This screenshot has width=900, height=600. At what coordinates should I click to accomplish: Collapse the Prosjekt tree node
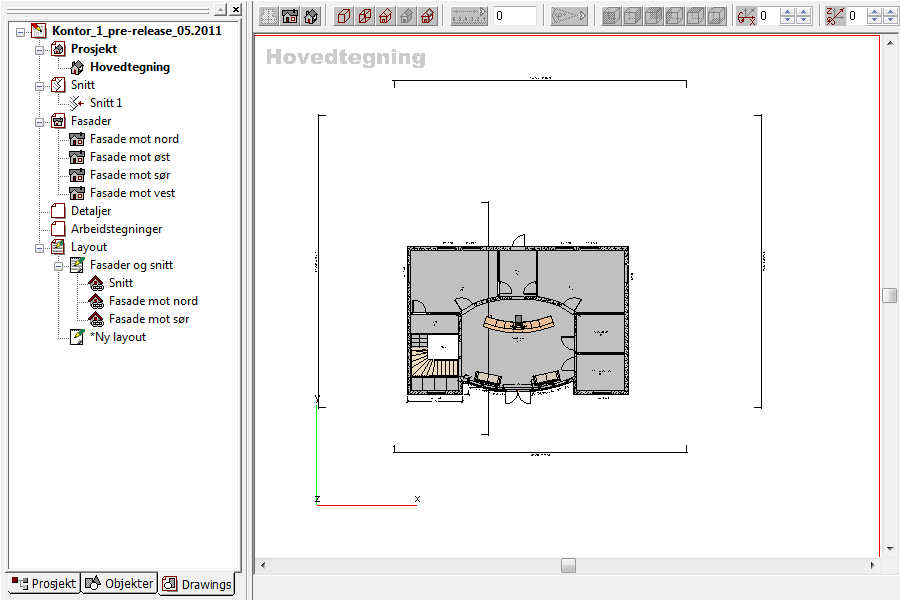[x=40, y=50]
